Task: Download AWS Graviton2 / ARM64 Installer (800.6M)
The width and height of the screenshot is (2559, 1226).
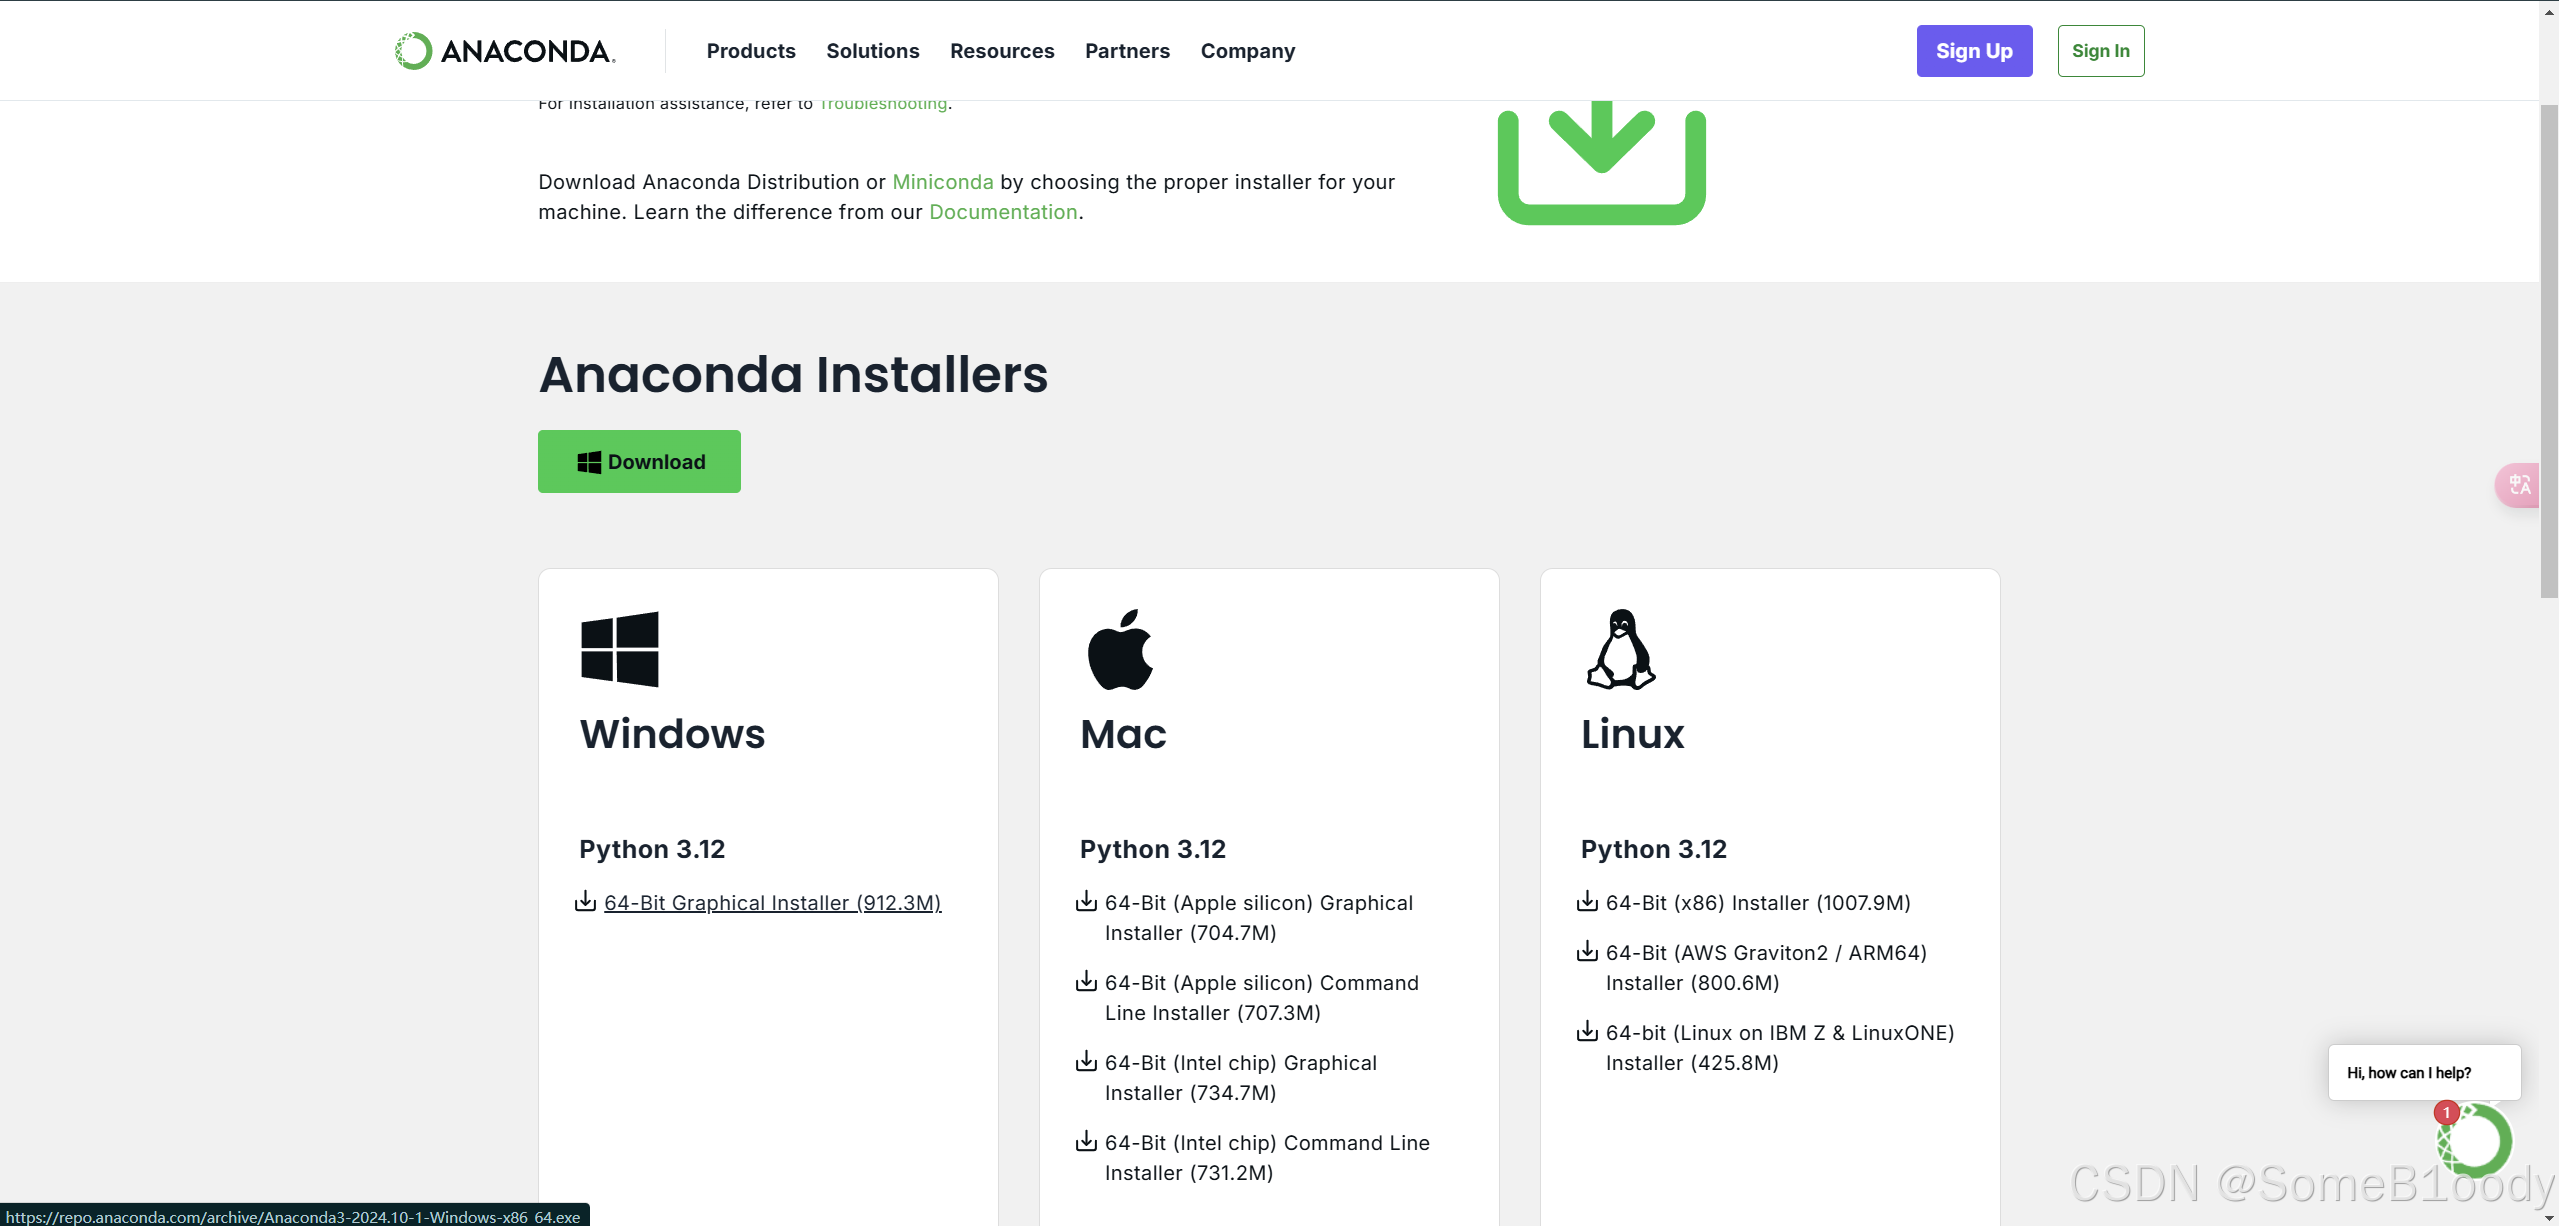Action: click(1766, 968)
